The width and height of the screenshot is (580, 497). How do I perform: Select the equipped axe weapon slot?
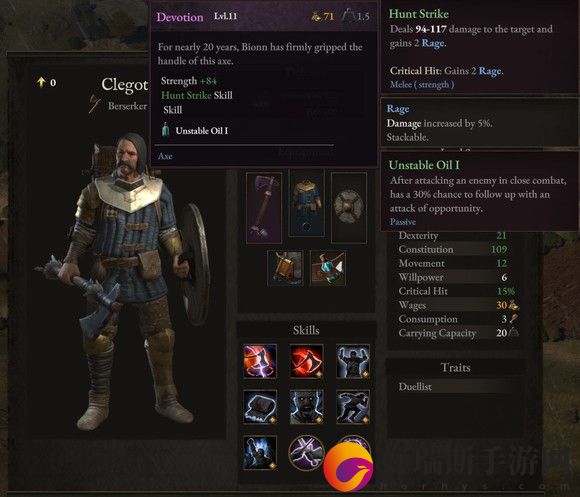(264, 207)
